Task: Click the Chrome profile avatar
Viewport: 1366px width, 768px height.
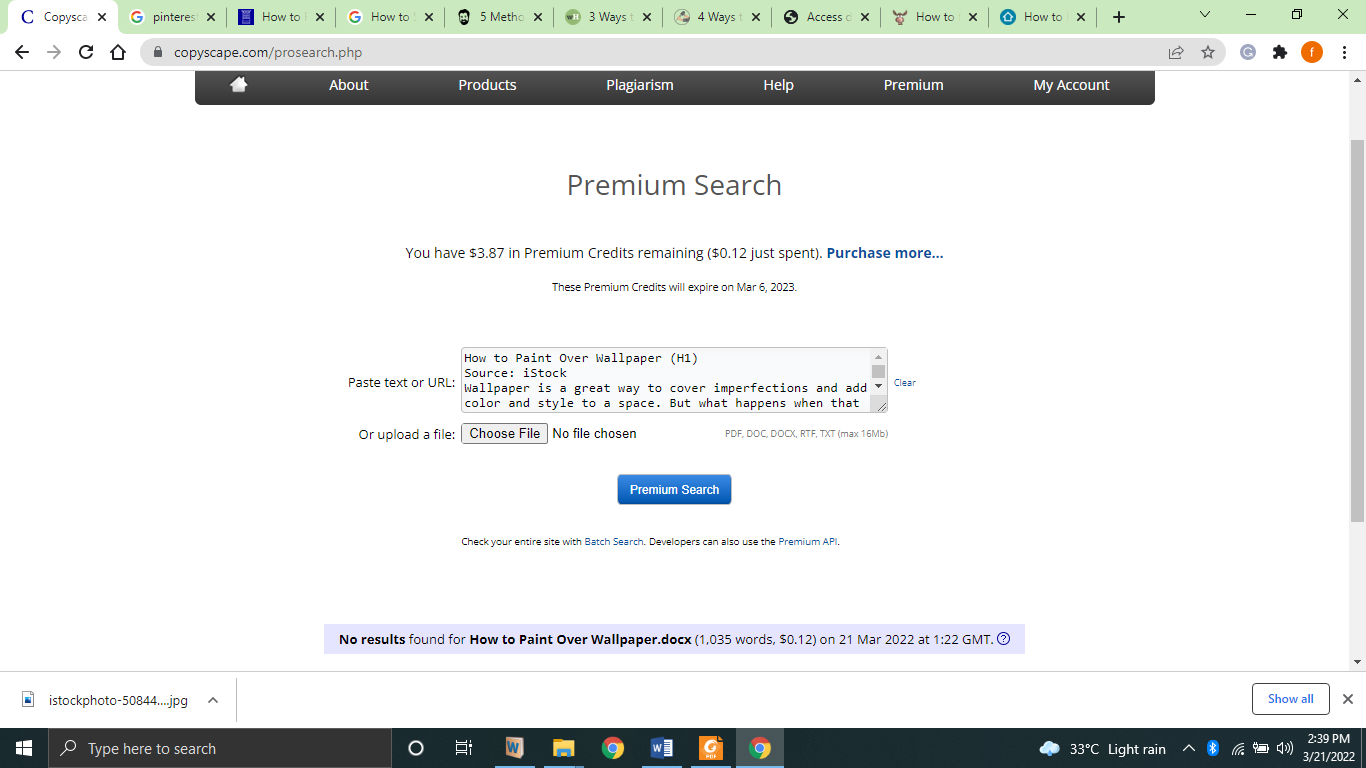Action: pos(1312,52)
